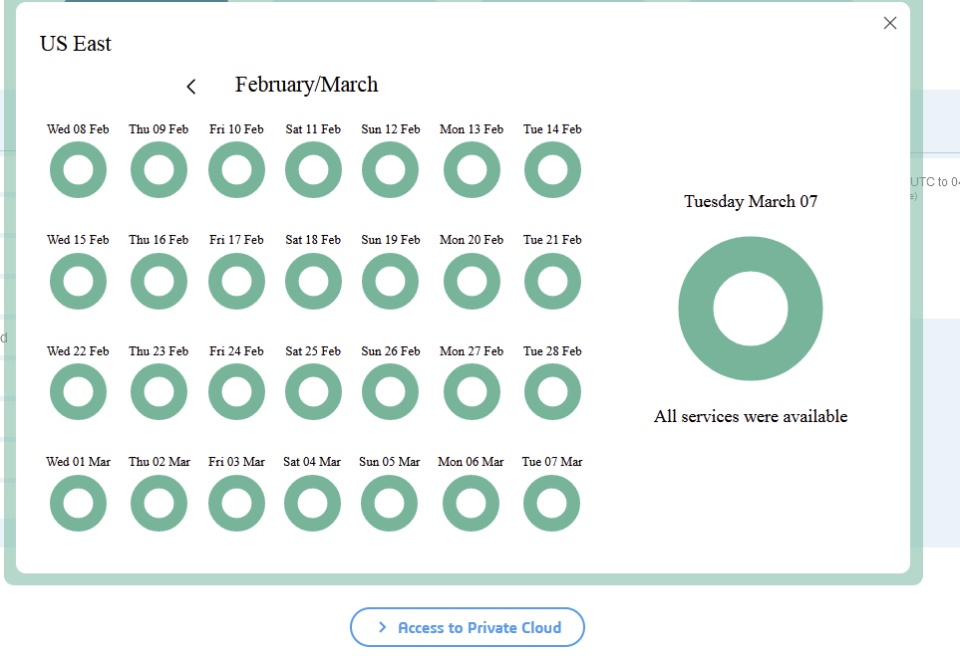The height and width of the screenshot is (656, 960).
Task: Select the Sun 19 Feb status ring
Action: tap(390, 281)
